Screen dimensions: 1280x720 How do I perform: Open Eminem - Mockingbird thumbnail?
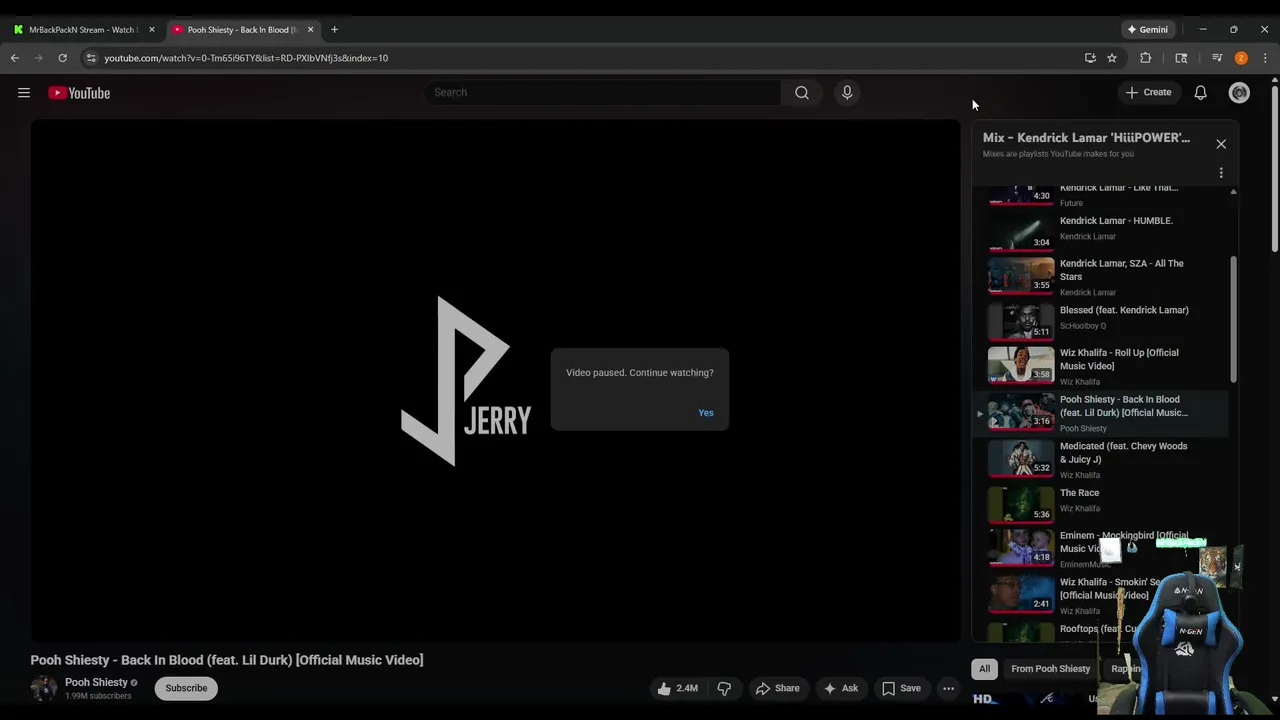[x=1021, y=547]
